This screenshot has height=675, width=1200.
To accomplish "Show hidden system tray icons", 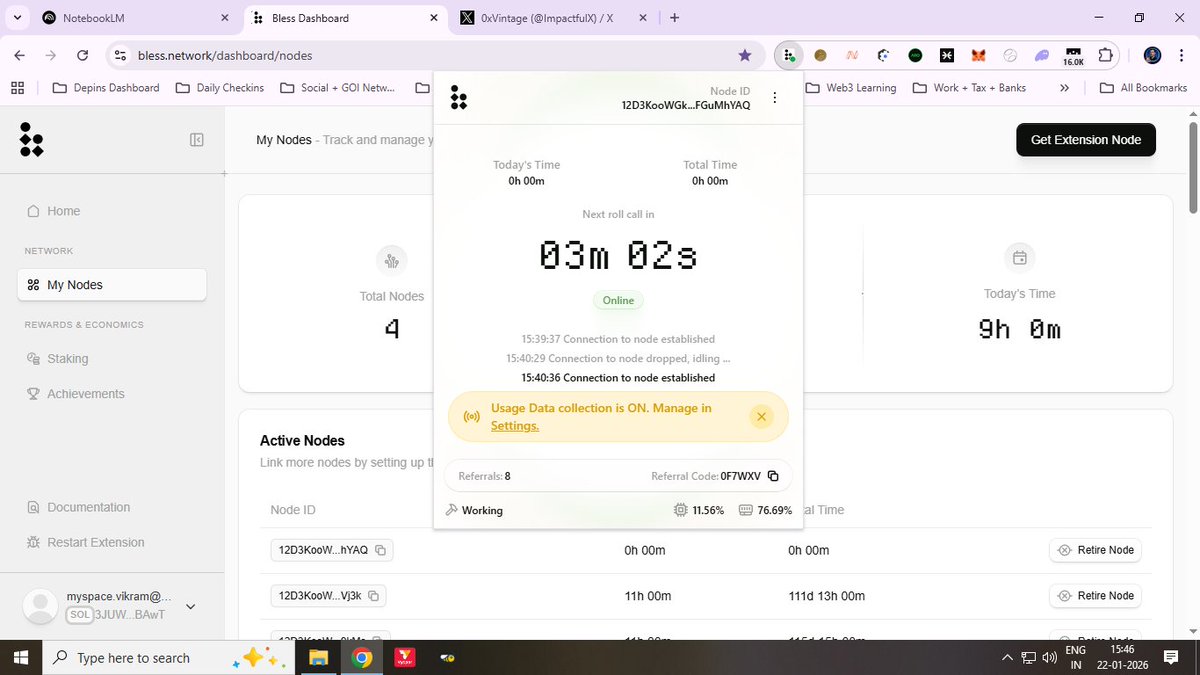I will click(x=1007, y=658).
